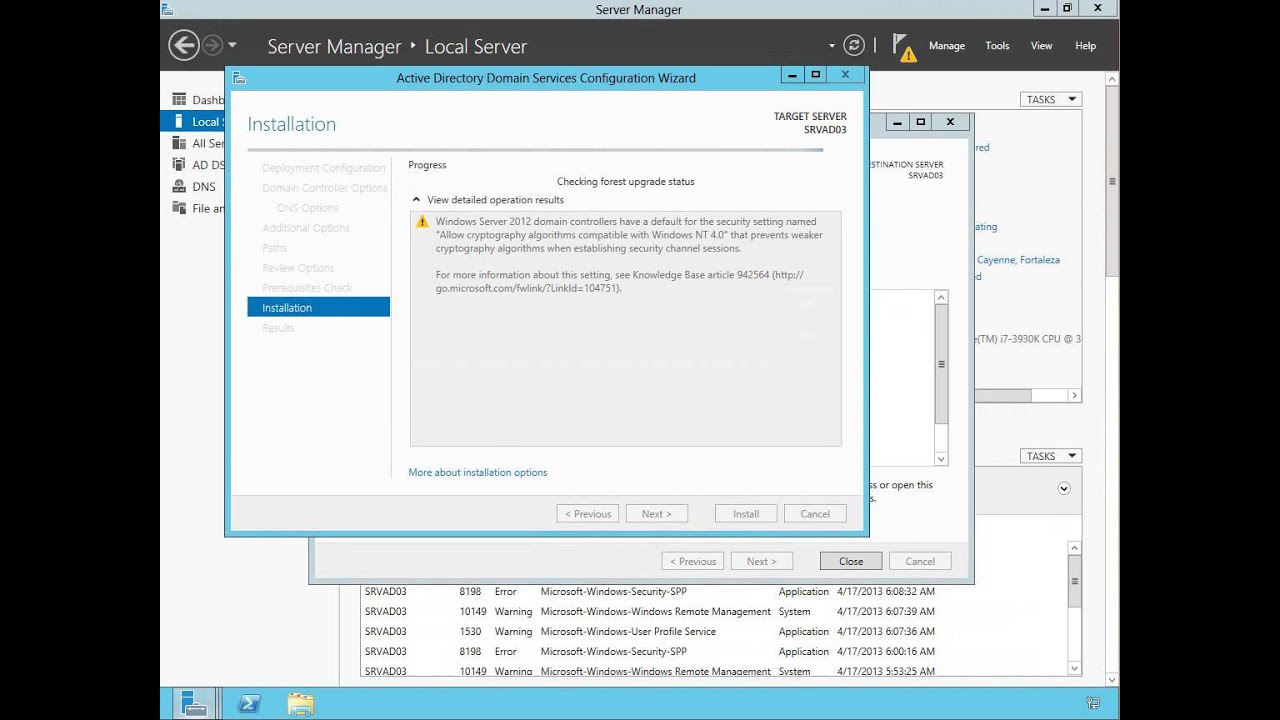Click Previous in the AD DS wizard
1280x720 pixels.
[588, 514]
